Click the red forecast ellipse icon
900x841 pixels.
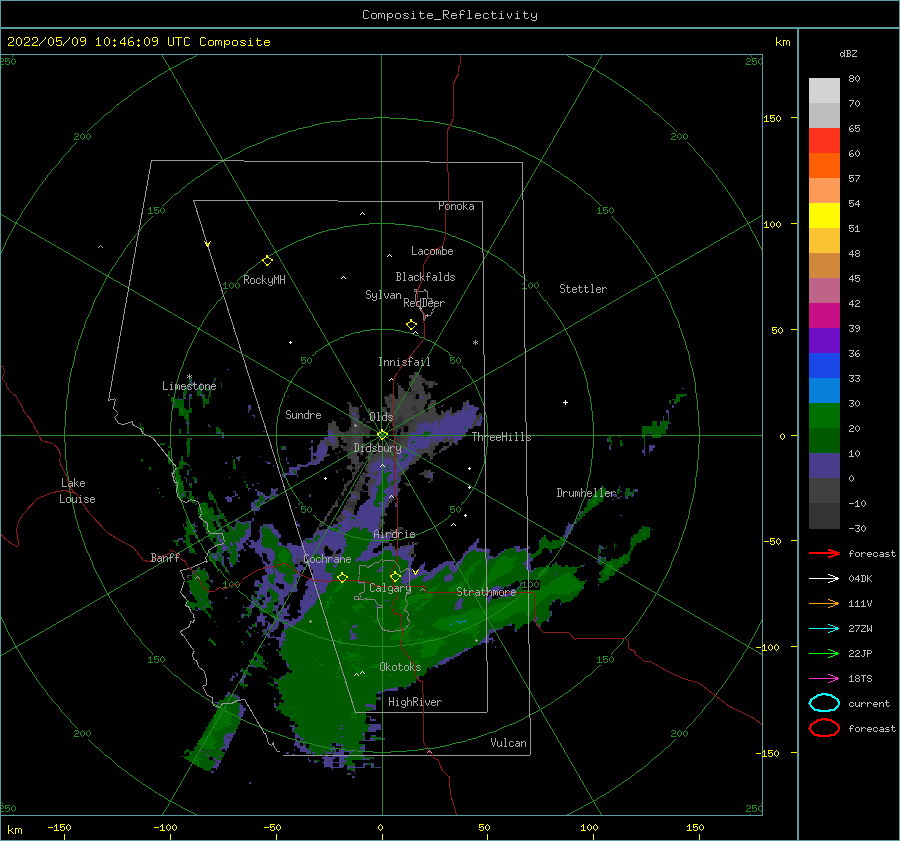[824, 728]
